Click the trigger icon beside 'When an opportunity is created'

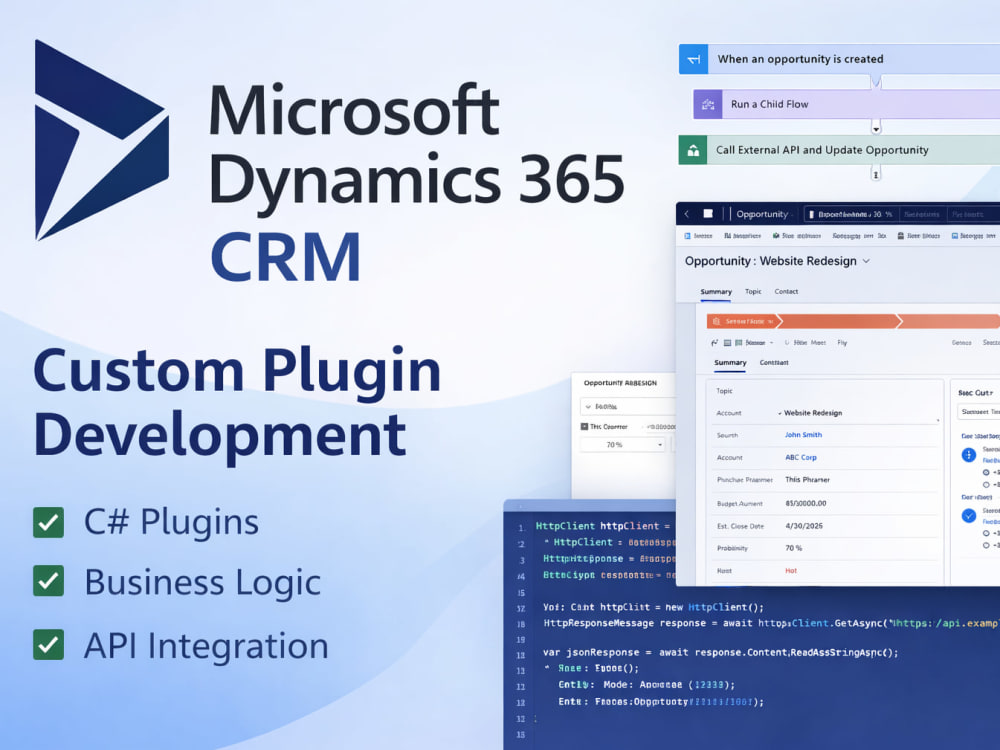click(693, 59)
